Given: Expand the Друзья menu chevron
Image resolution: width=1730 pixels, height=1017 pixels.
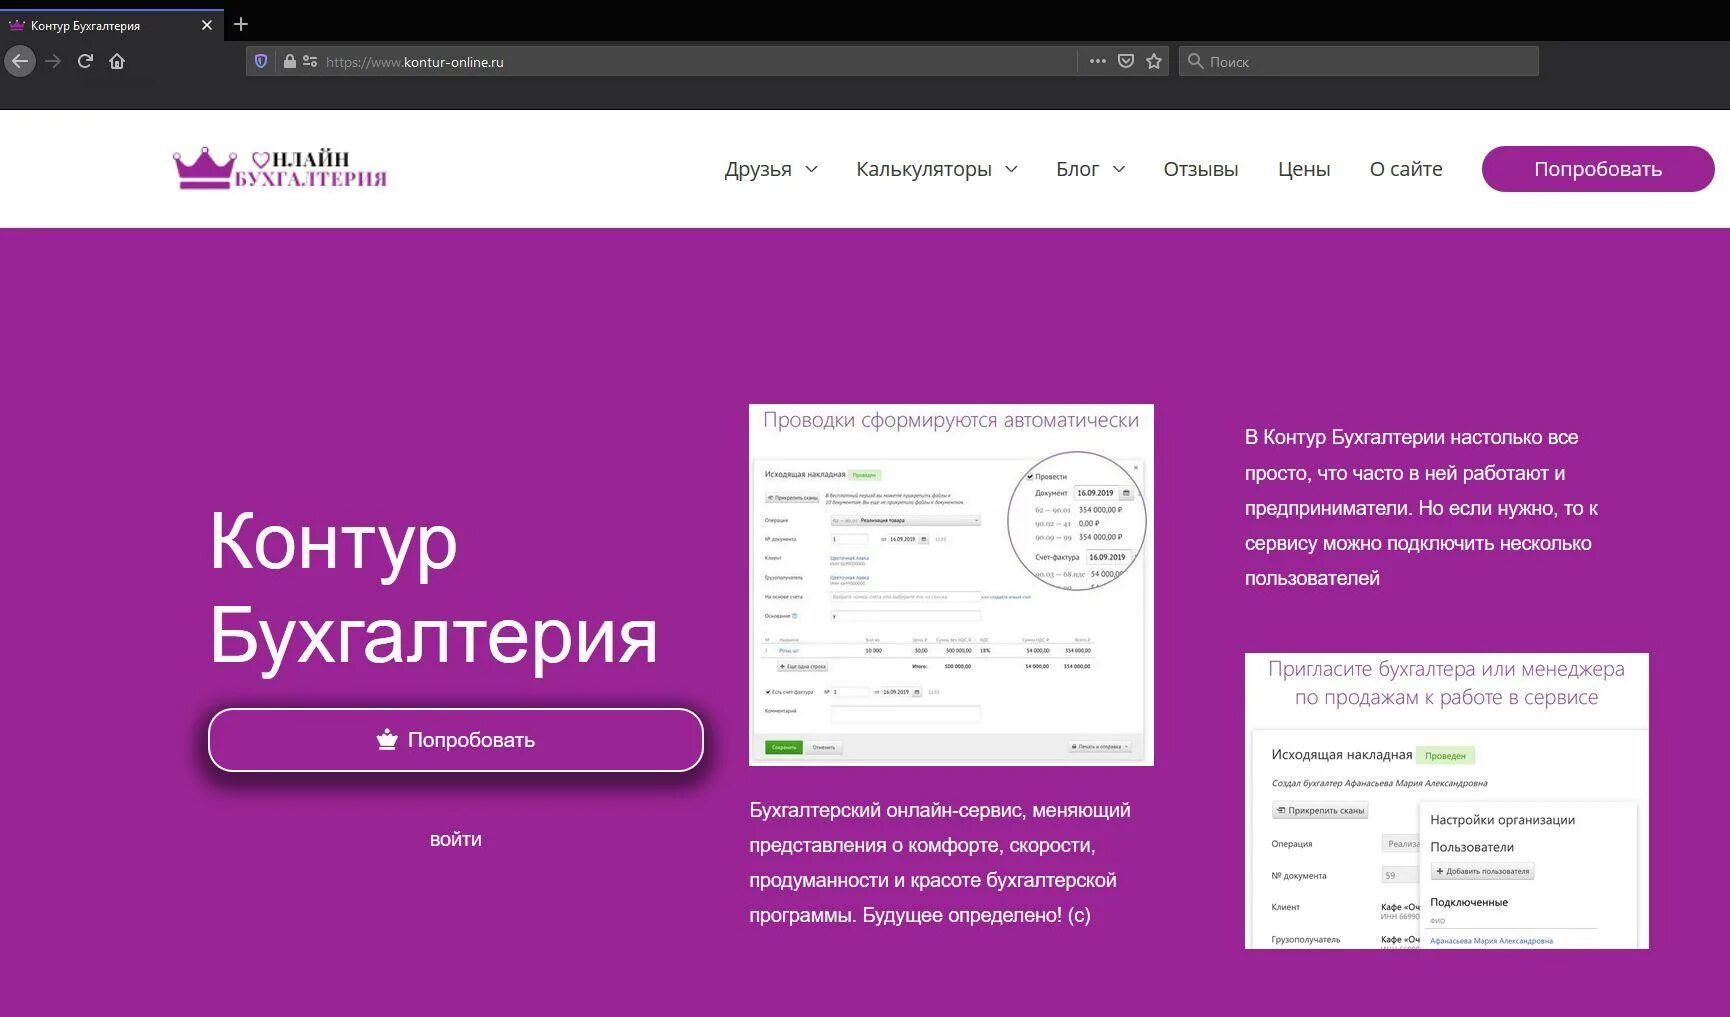Looking at the screenshot, I should [x=811, y=169].
